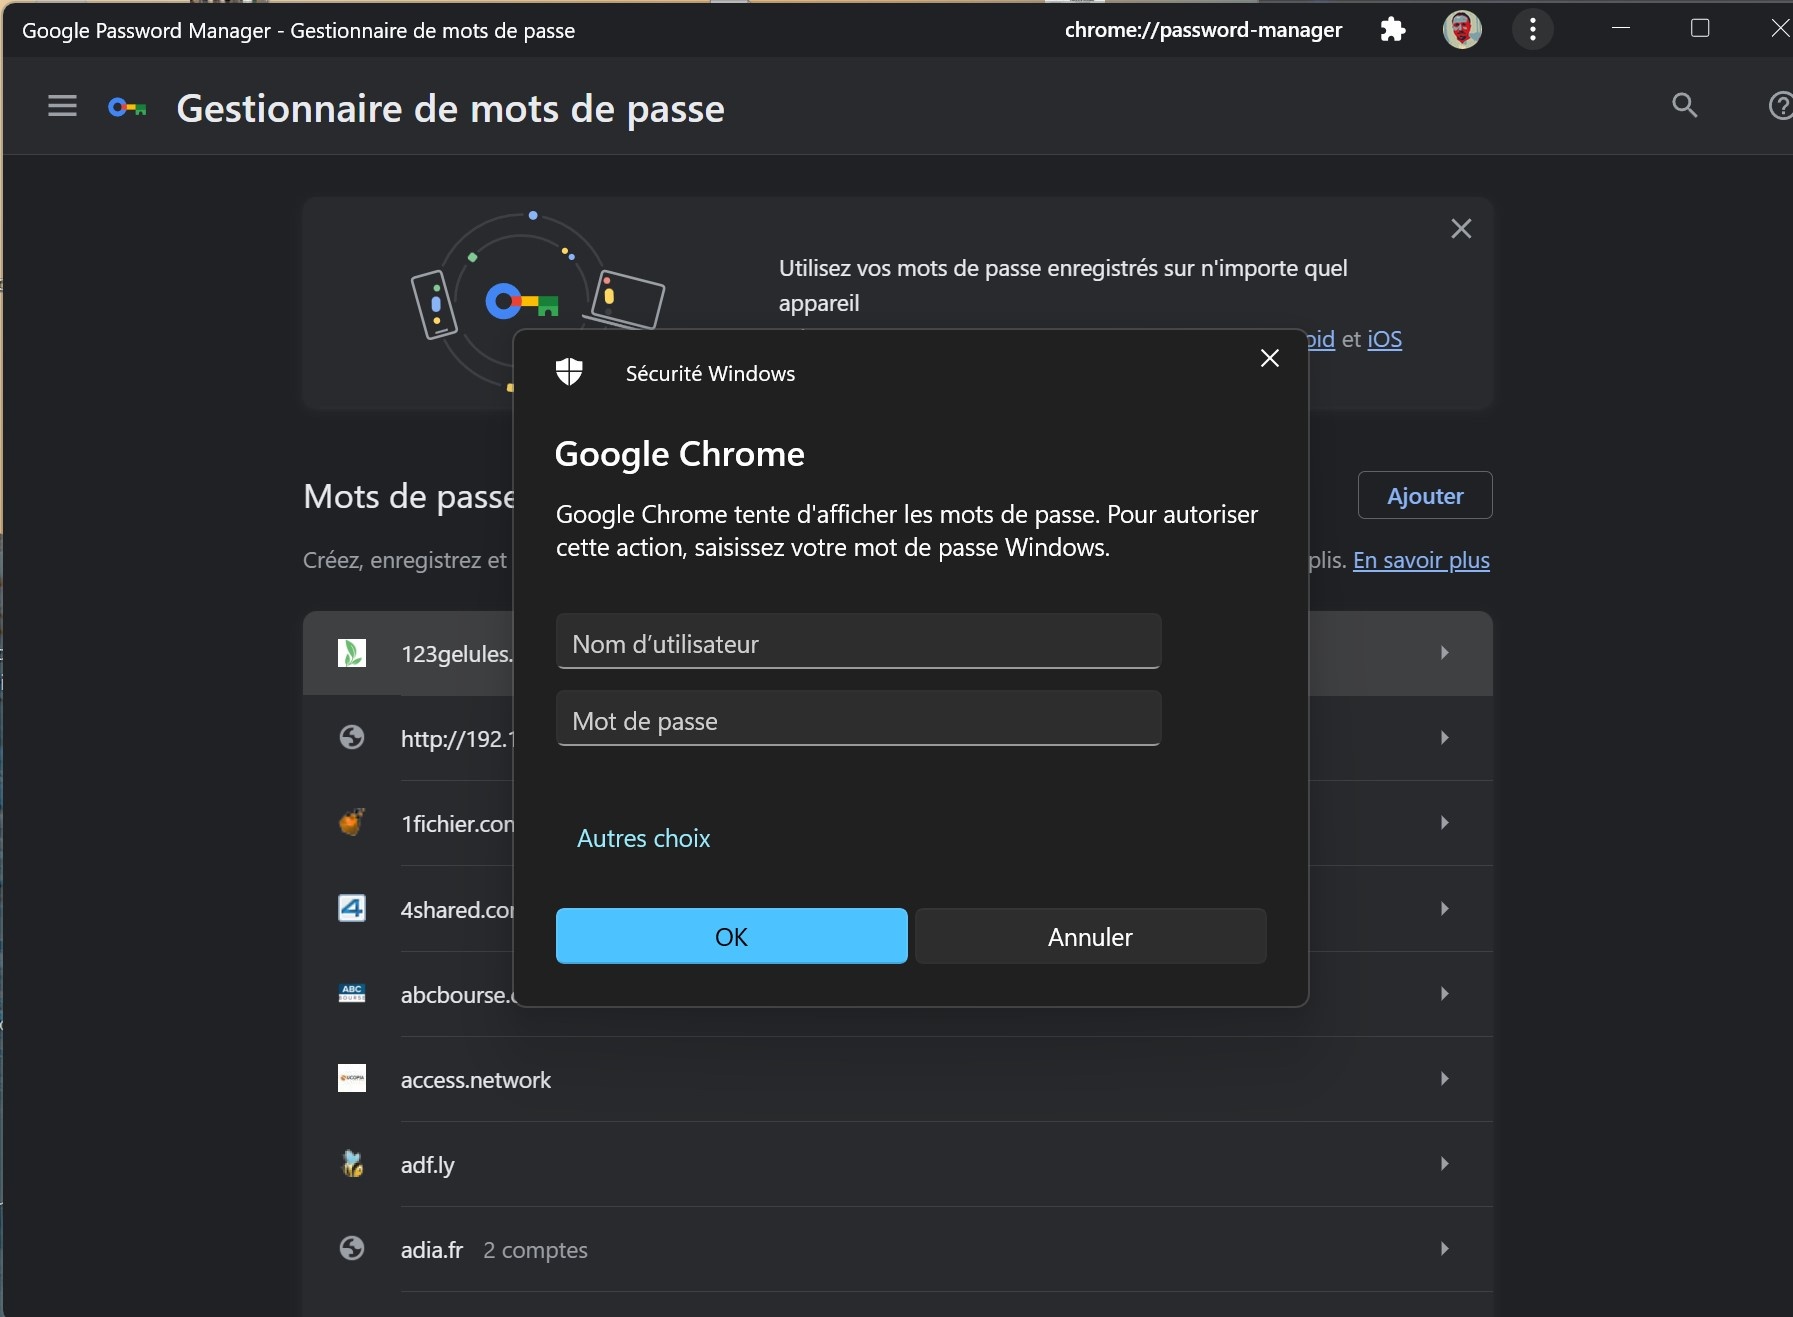
Task: Expand the 123gelules entry arrow
Action: point(1445,653)
